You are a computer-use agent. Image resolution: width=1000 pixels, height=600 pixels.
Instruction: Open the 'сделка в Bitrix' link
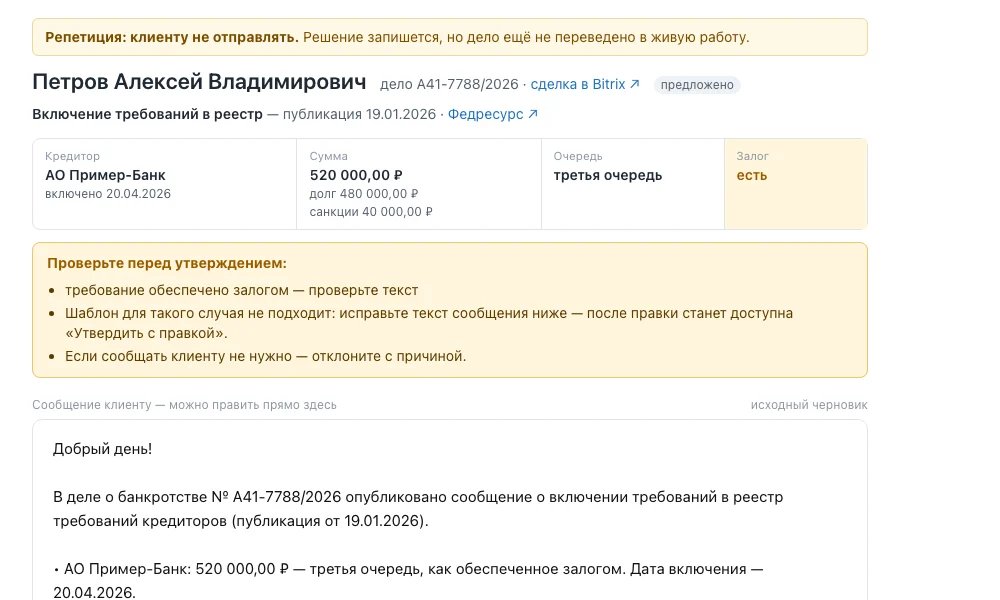tap(584, 84)
